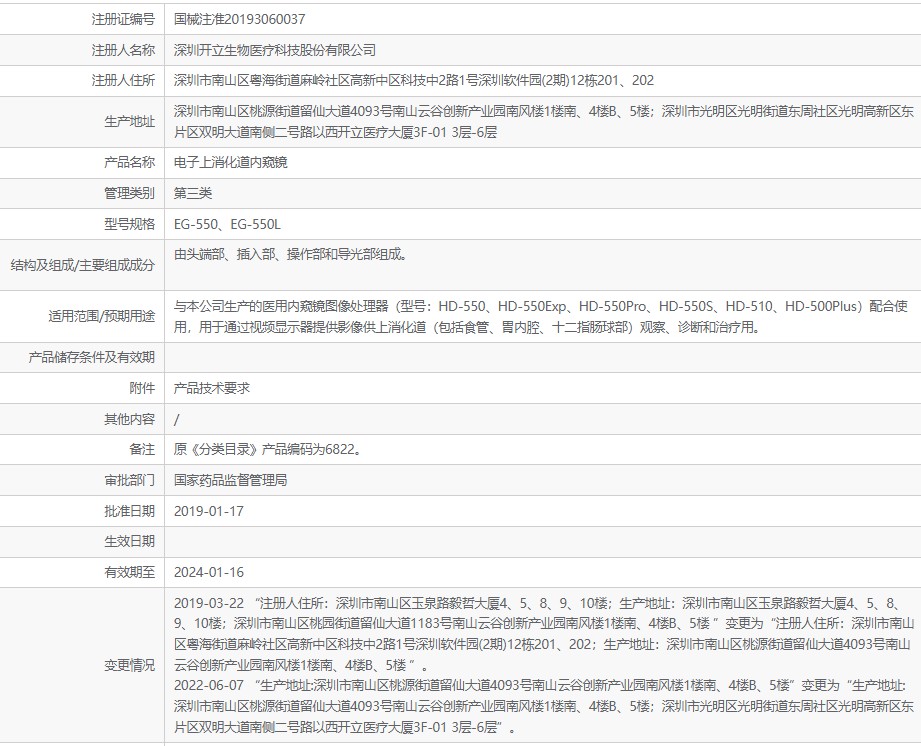Viewport: 921px width, 746px height.
Task: Select the 2019-03-22 change record
Action: point(544,634)
